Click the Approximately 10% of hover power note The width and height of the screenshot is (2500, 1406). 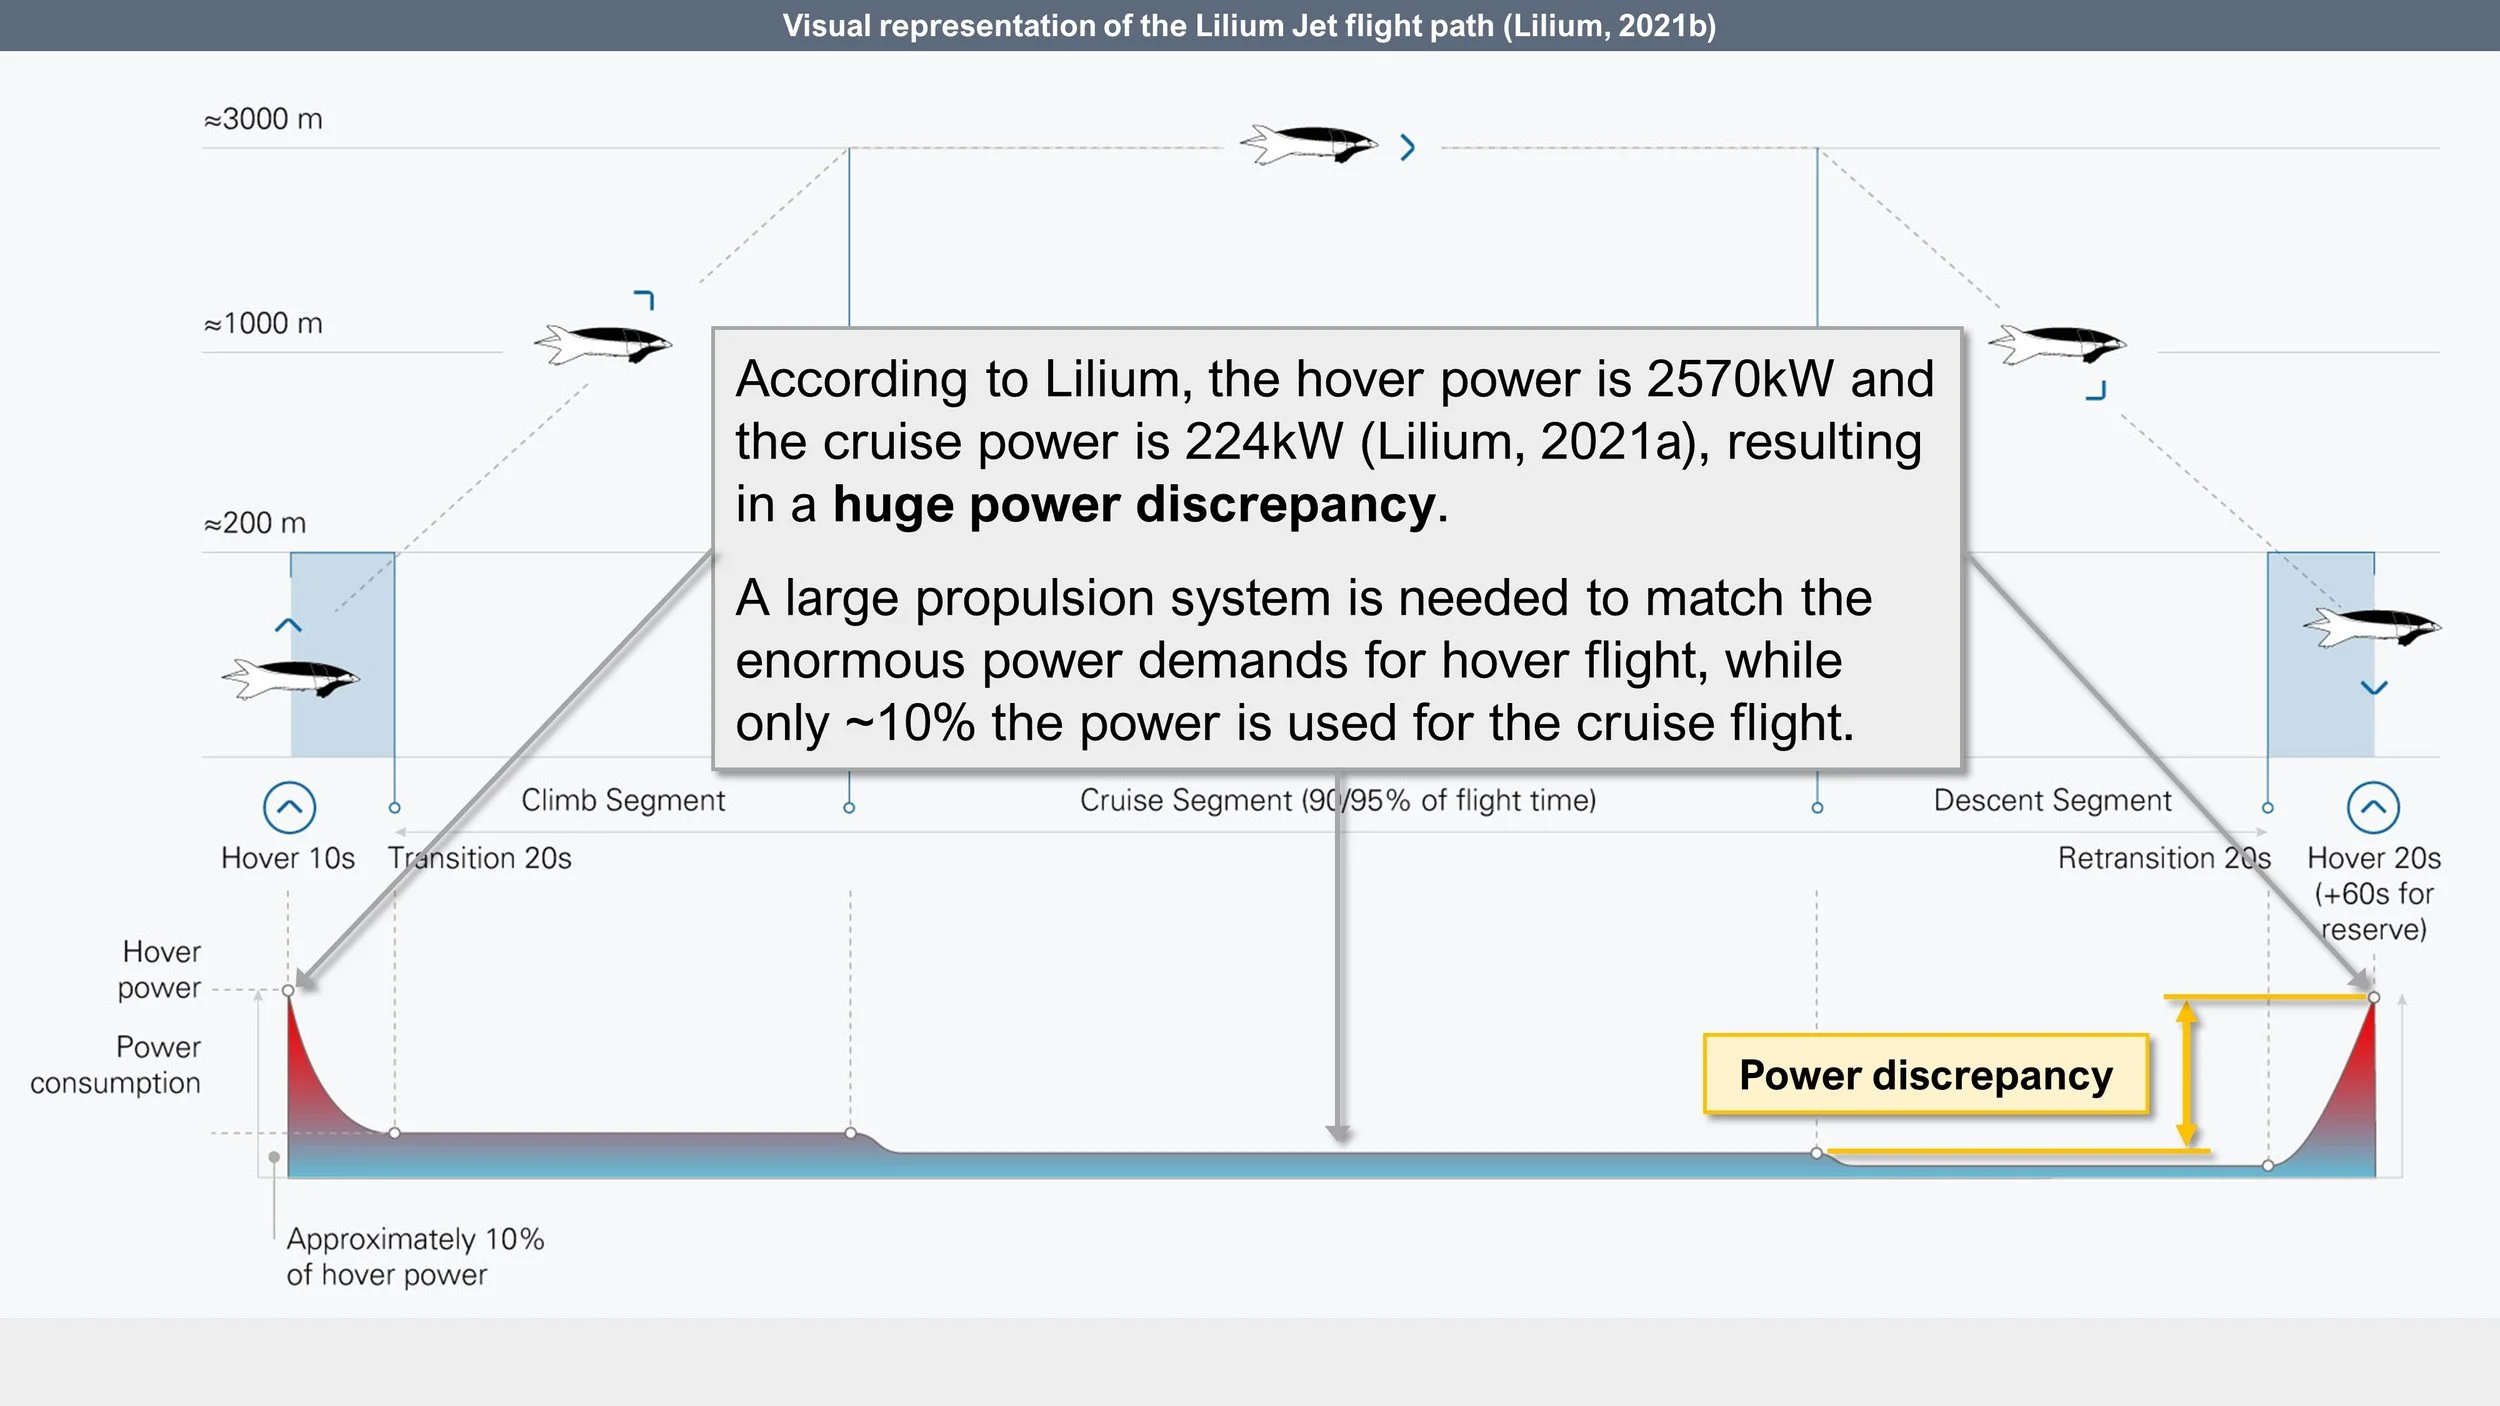[x=415, y=1257]
